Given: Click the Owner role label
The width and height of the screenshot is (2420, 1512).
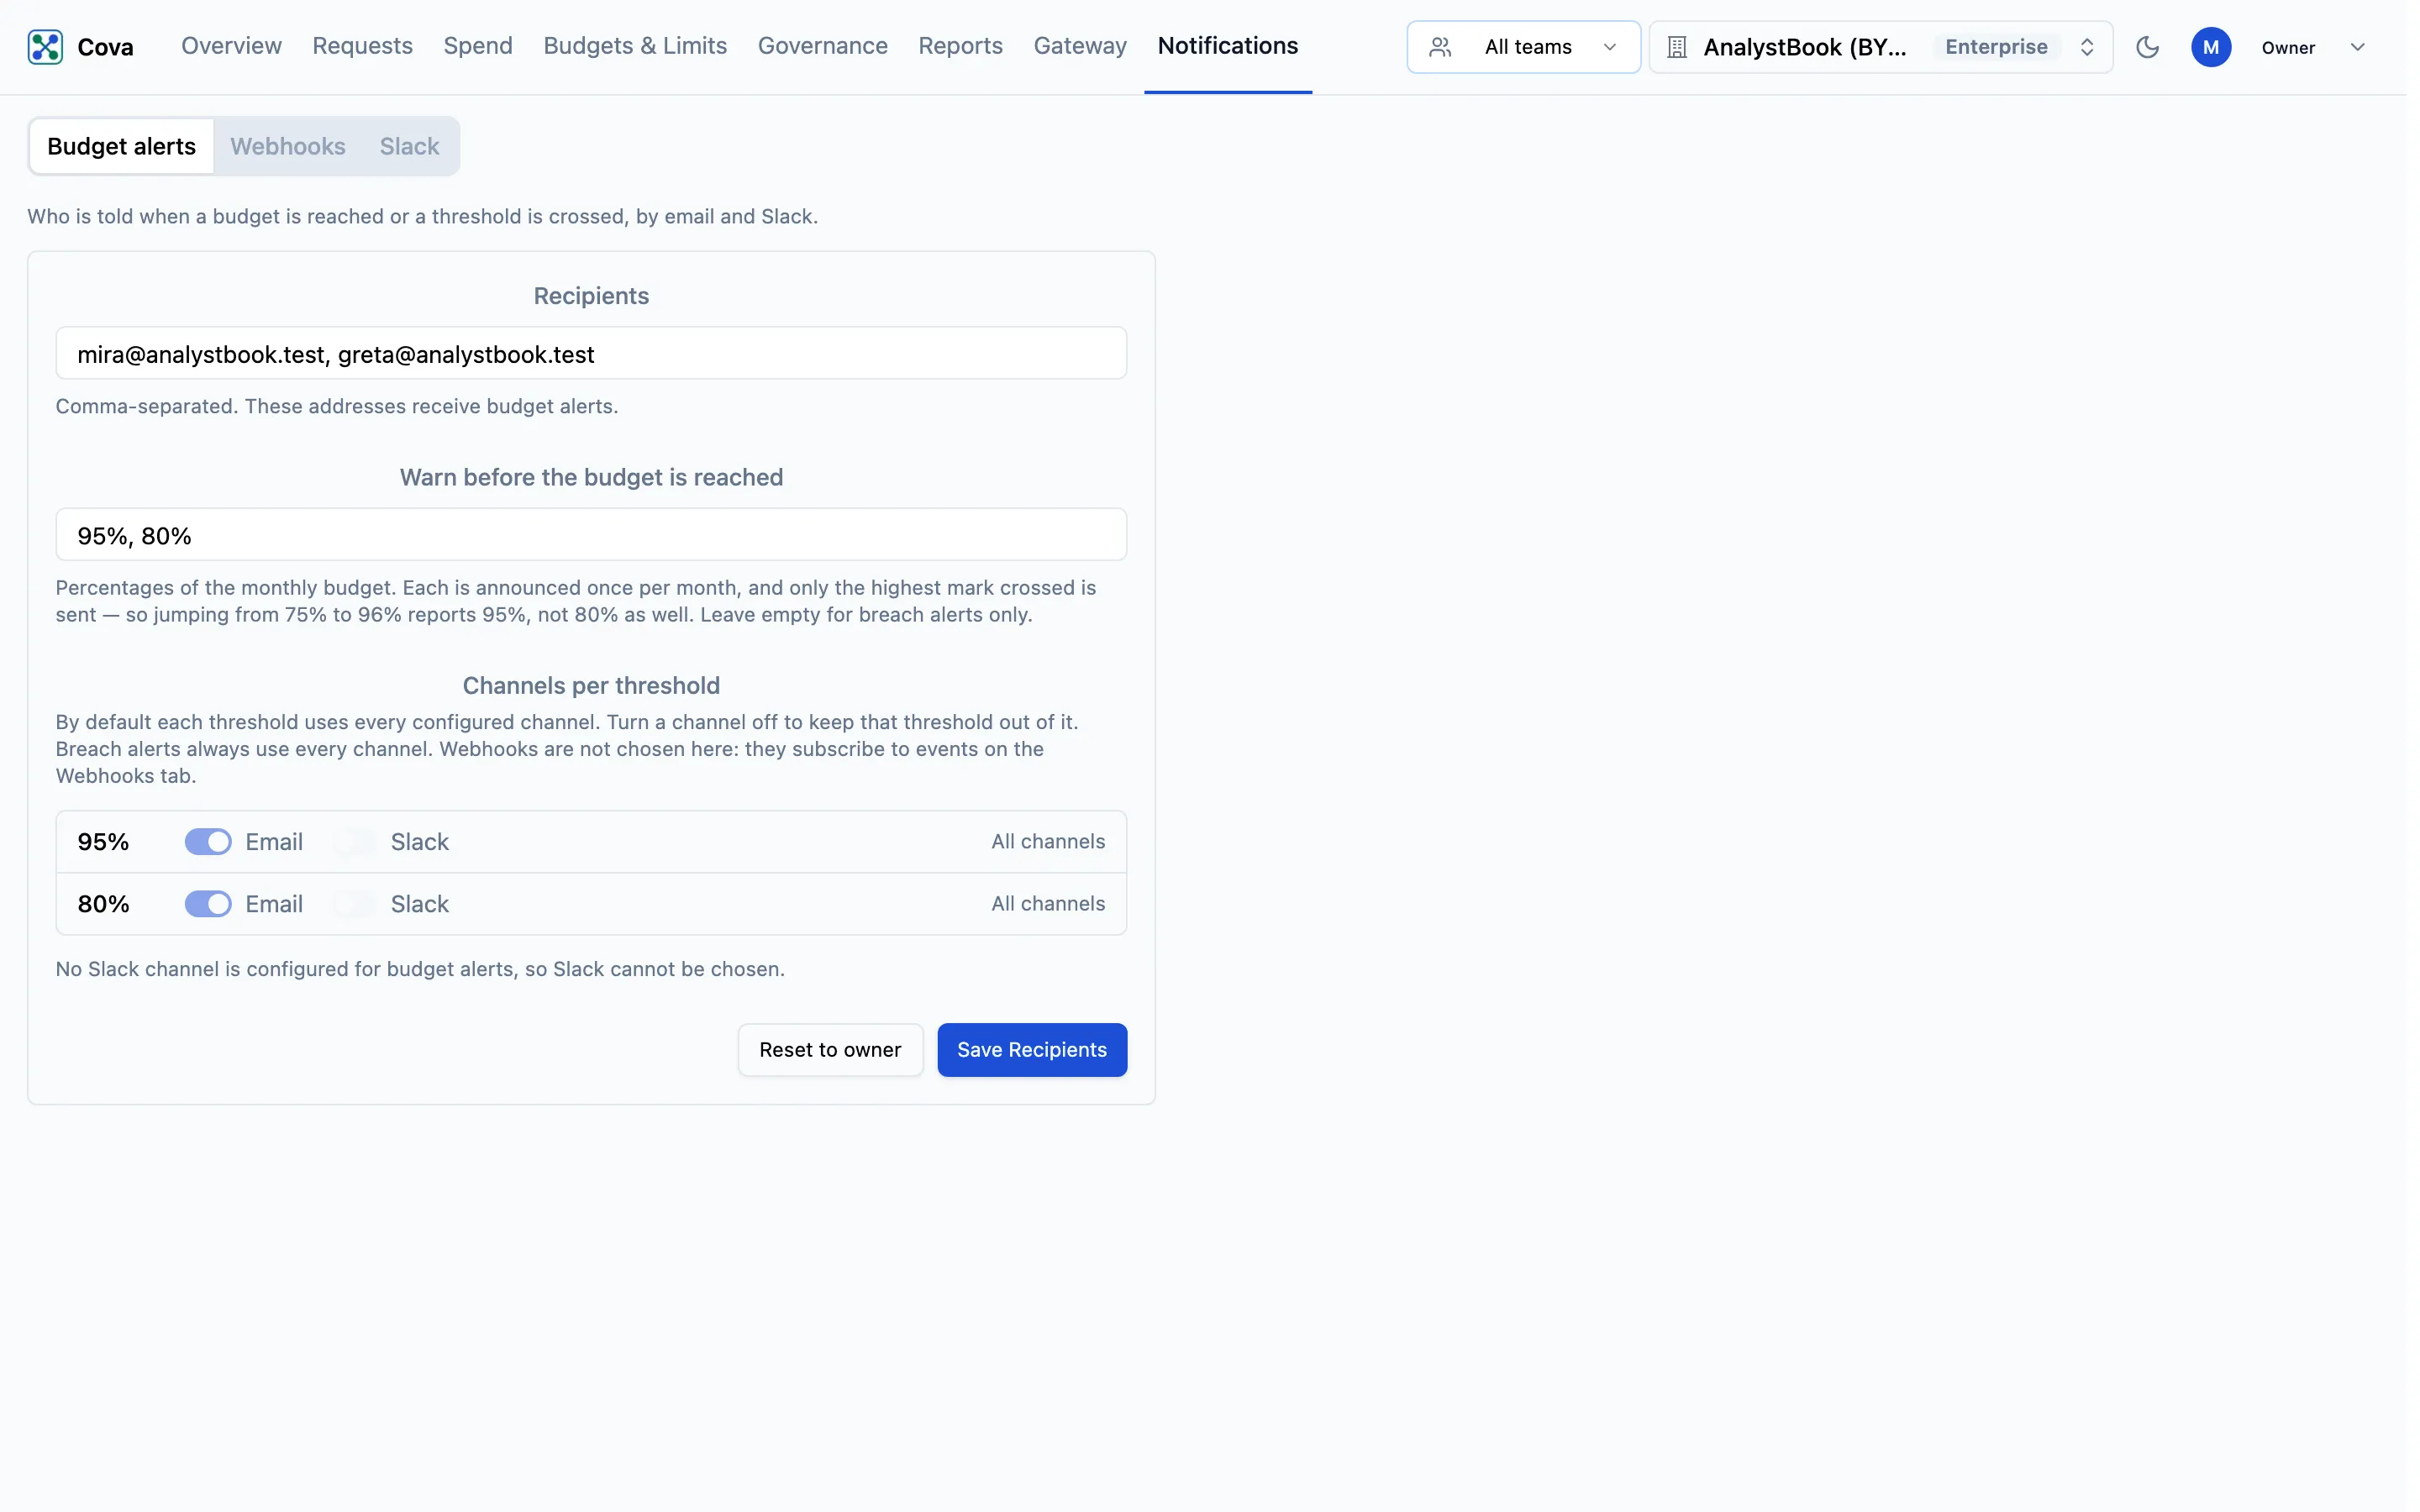Looking at the screenshot, I should tap(2288, 47).
